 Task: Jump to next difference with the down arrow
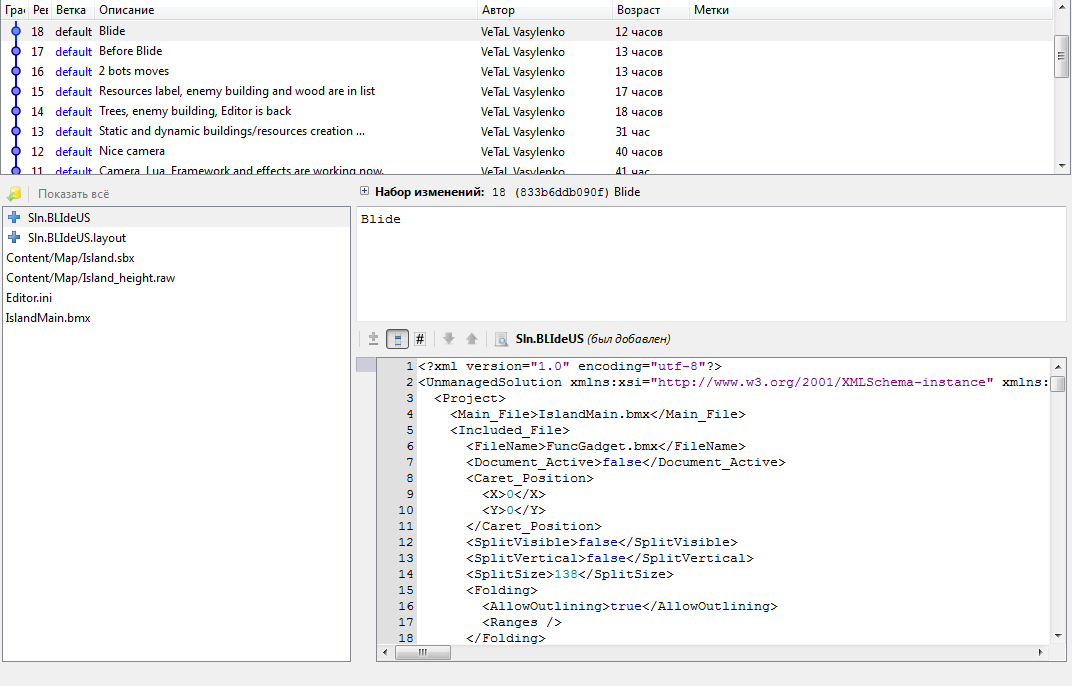click(x=449, y=338)
